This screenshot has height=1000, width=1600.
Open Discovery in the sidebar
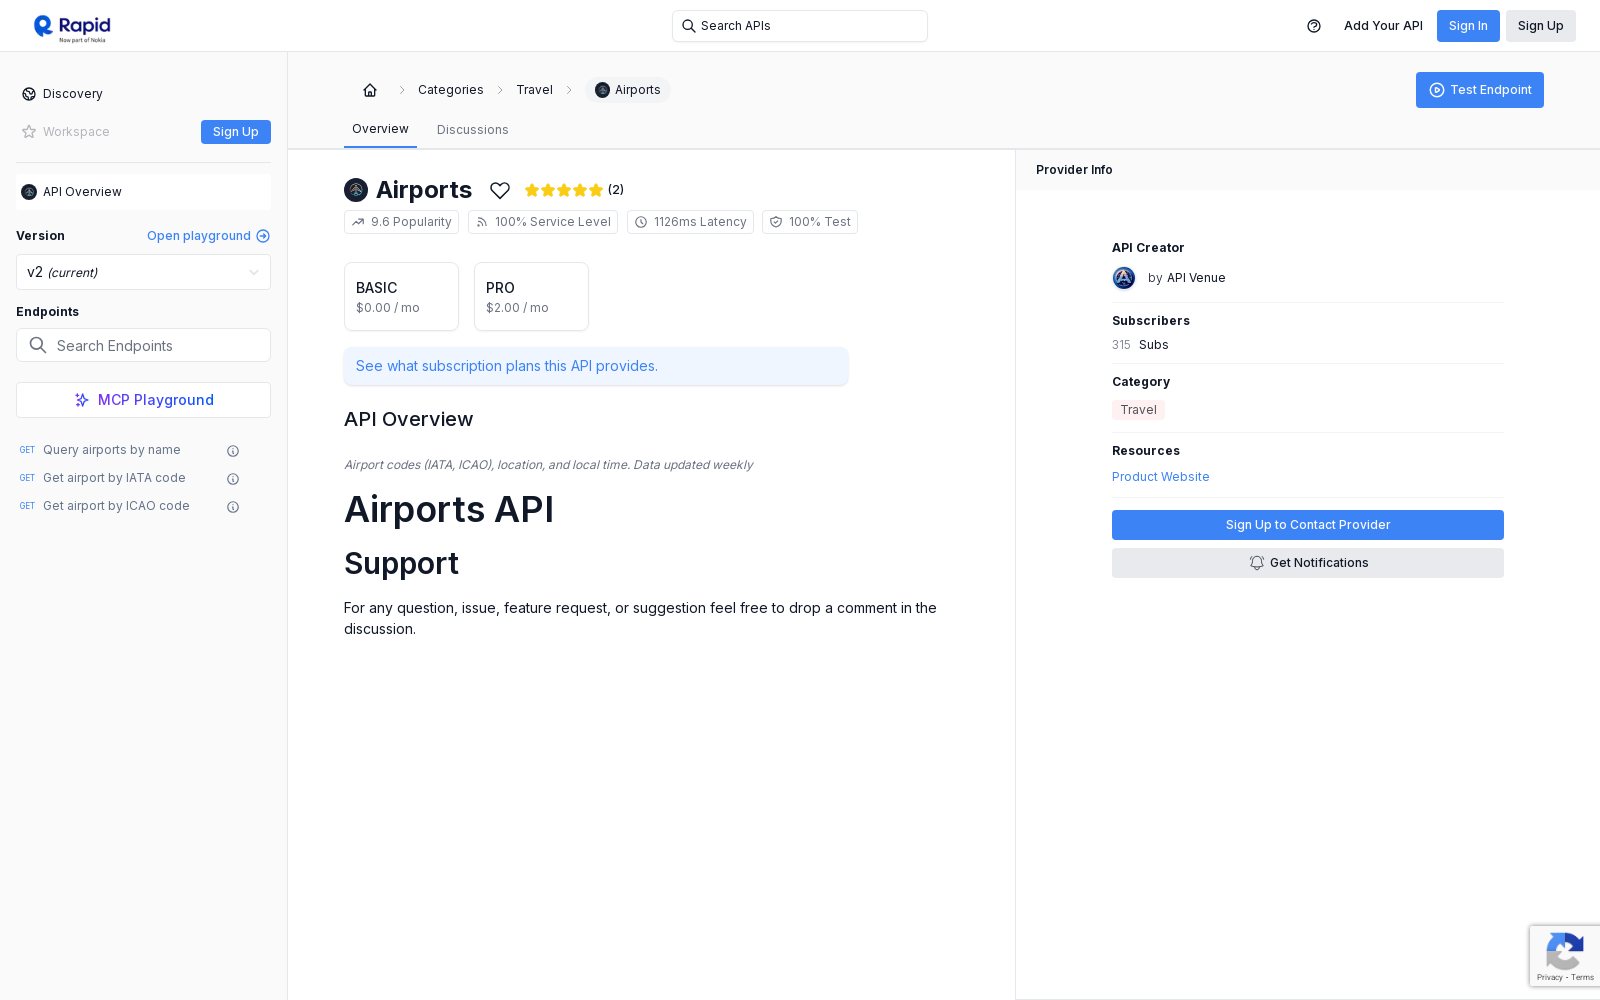click(73, 94)
